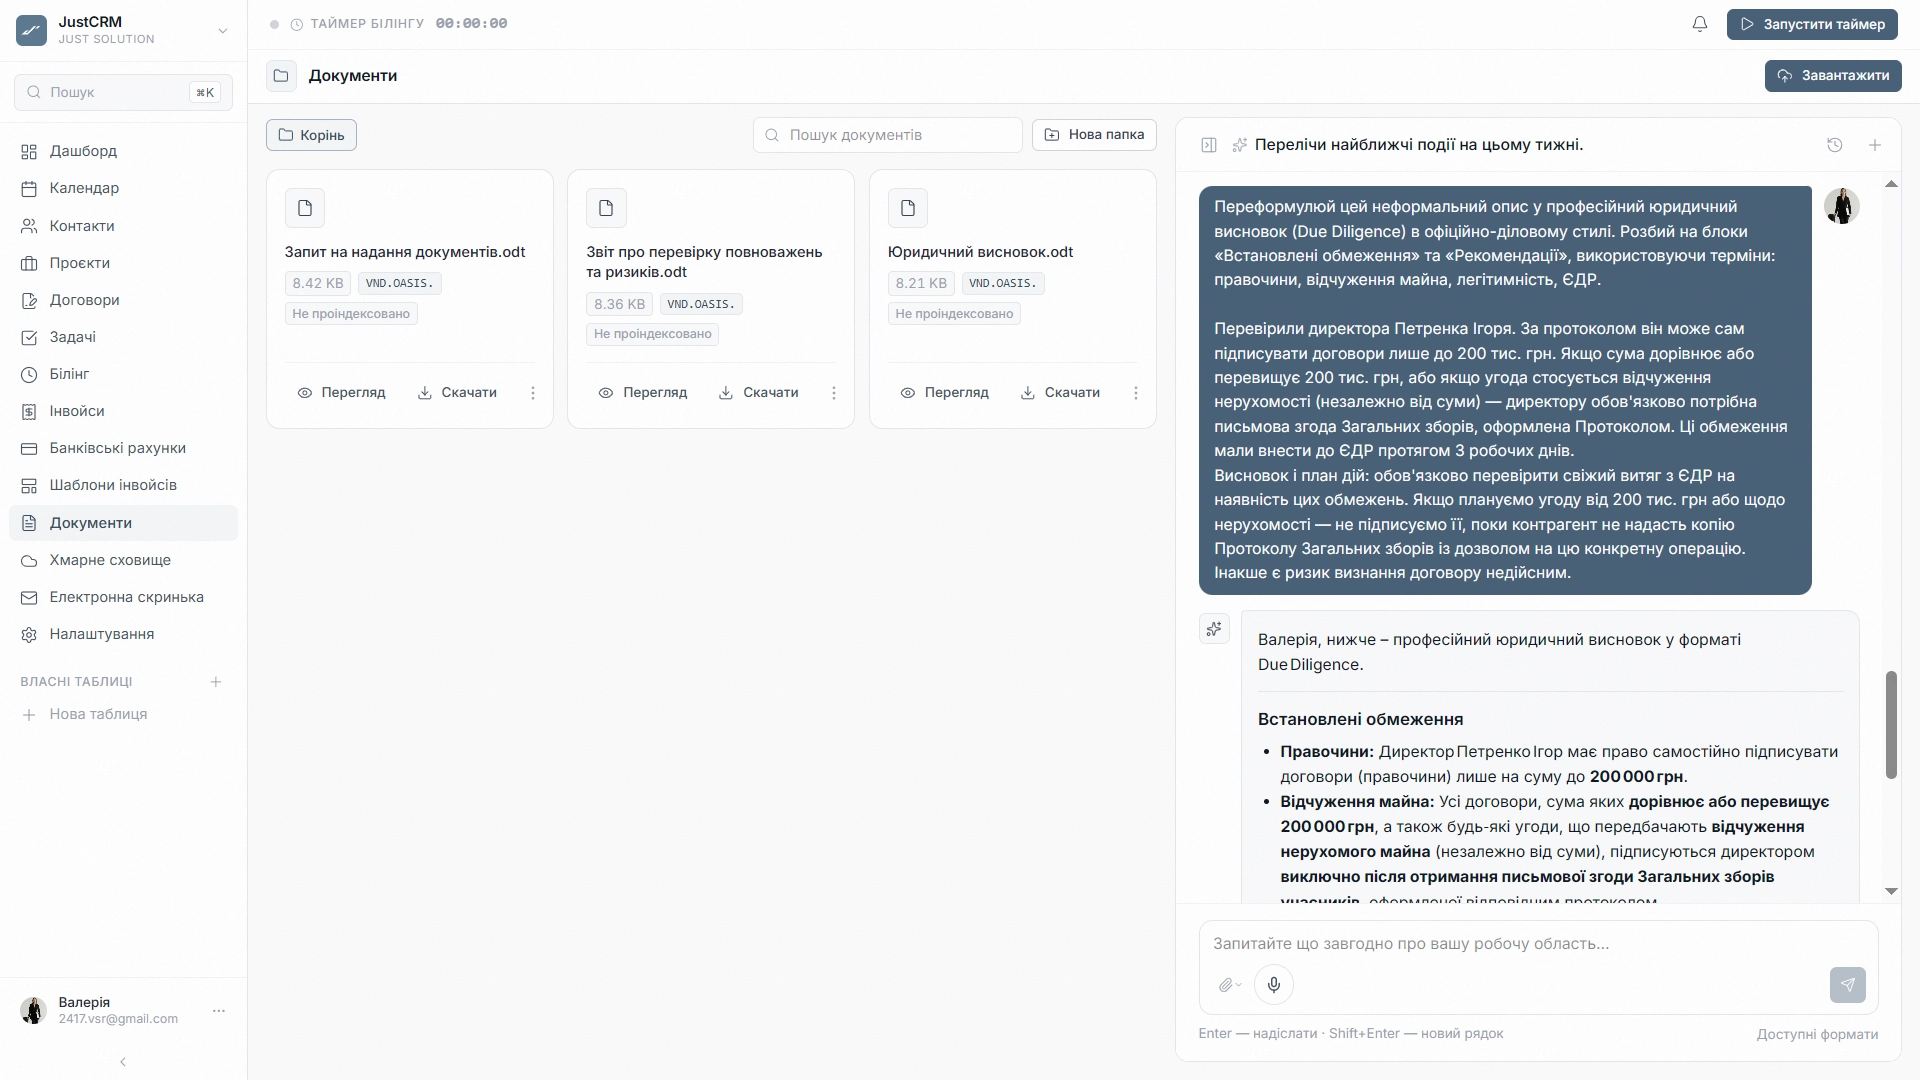
Task: Click the JustCRM logo icon
Action: [x=32, y=30]
